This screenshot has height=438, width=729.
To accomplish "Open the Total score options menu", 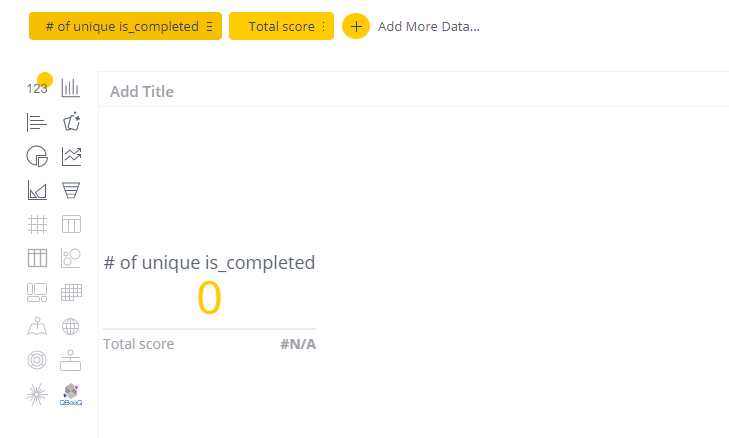I will [324, 27].
